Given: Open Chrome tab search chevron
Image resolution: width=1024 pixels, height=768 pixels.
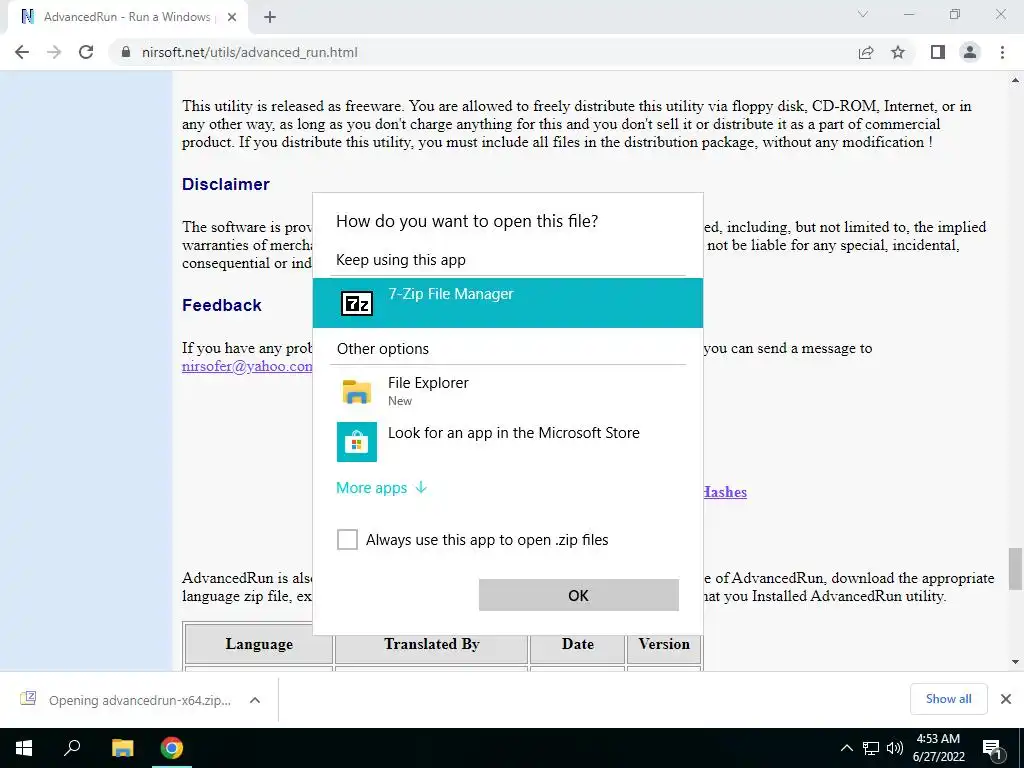Looking at the screenshot, I should coord(863,14).
